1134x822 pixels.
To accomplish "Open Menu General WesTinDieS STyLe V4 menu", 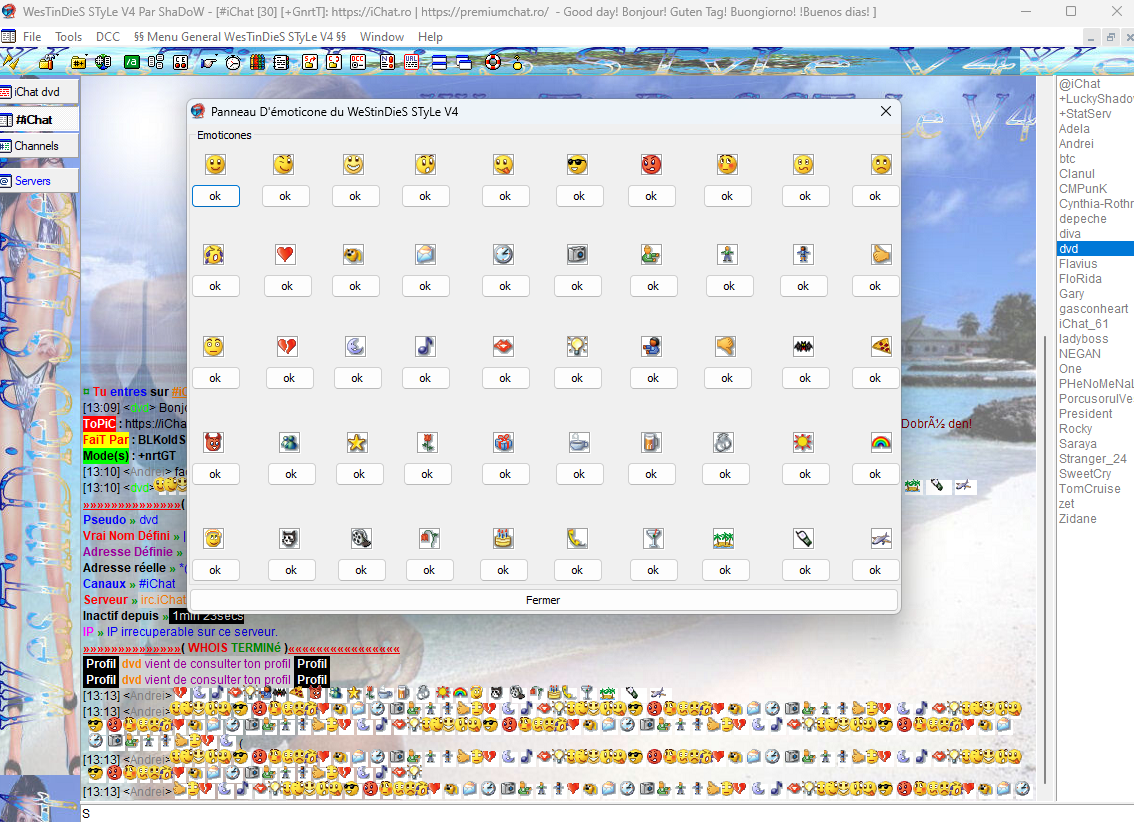I will (240, 37).
